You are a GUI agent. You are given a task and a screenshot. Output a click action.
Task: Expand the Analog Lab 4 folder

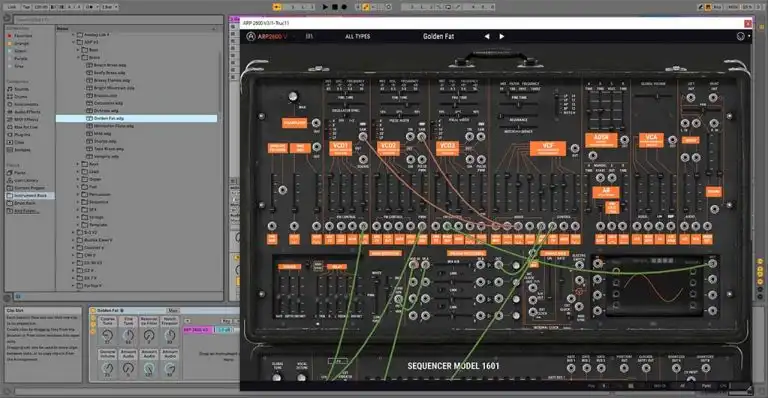tap(73, 35)
